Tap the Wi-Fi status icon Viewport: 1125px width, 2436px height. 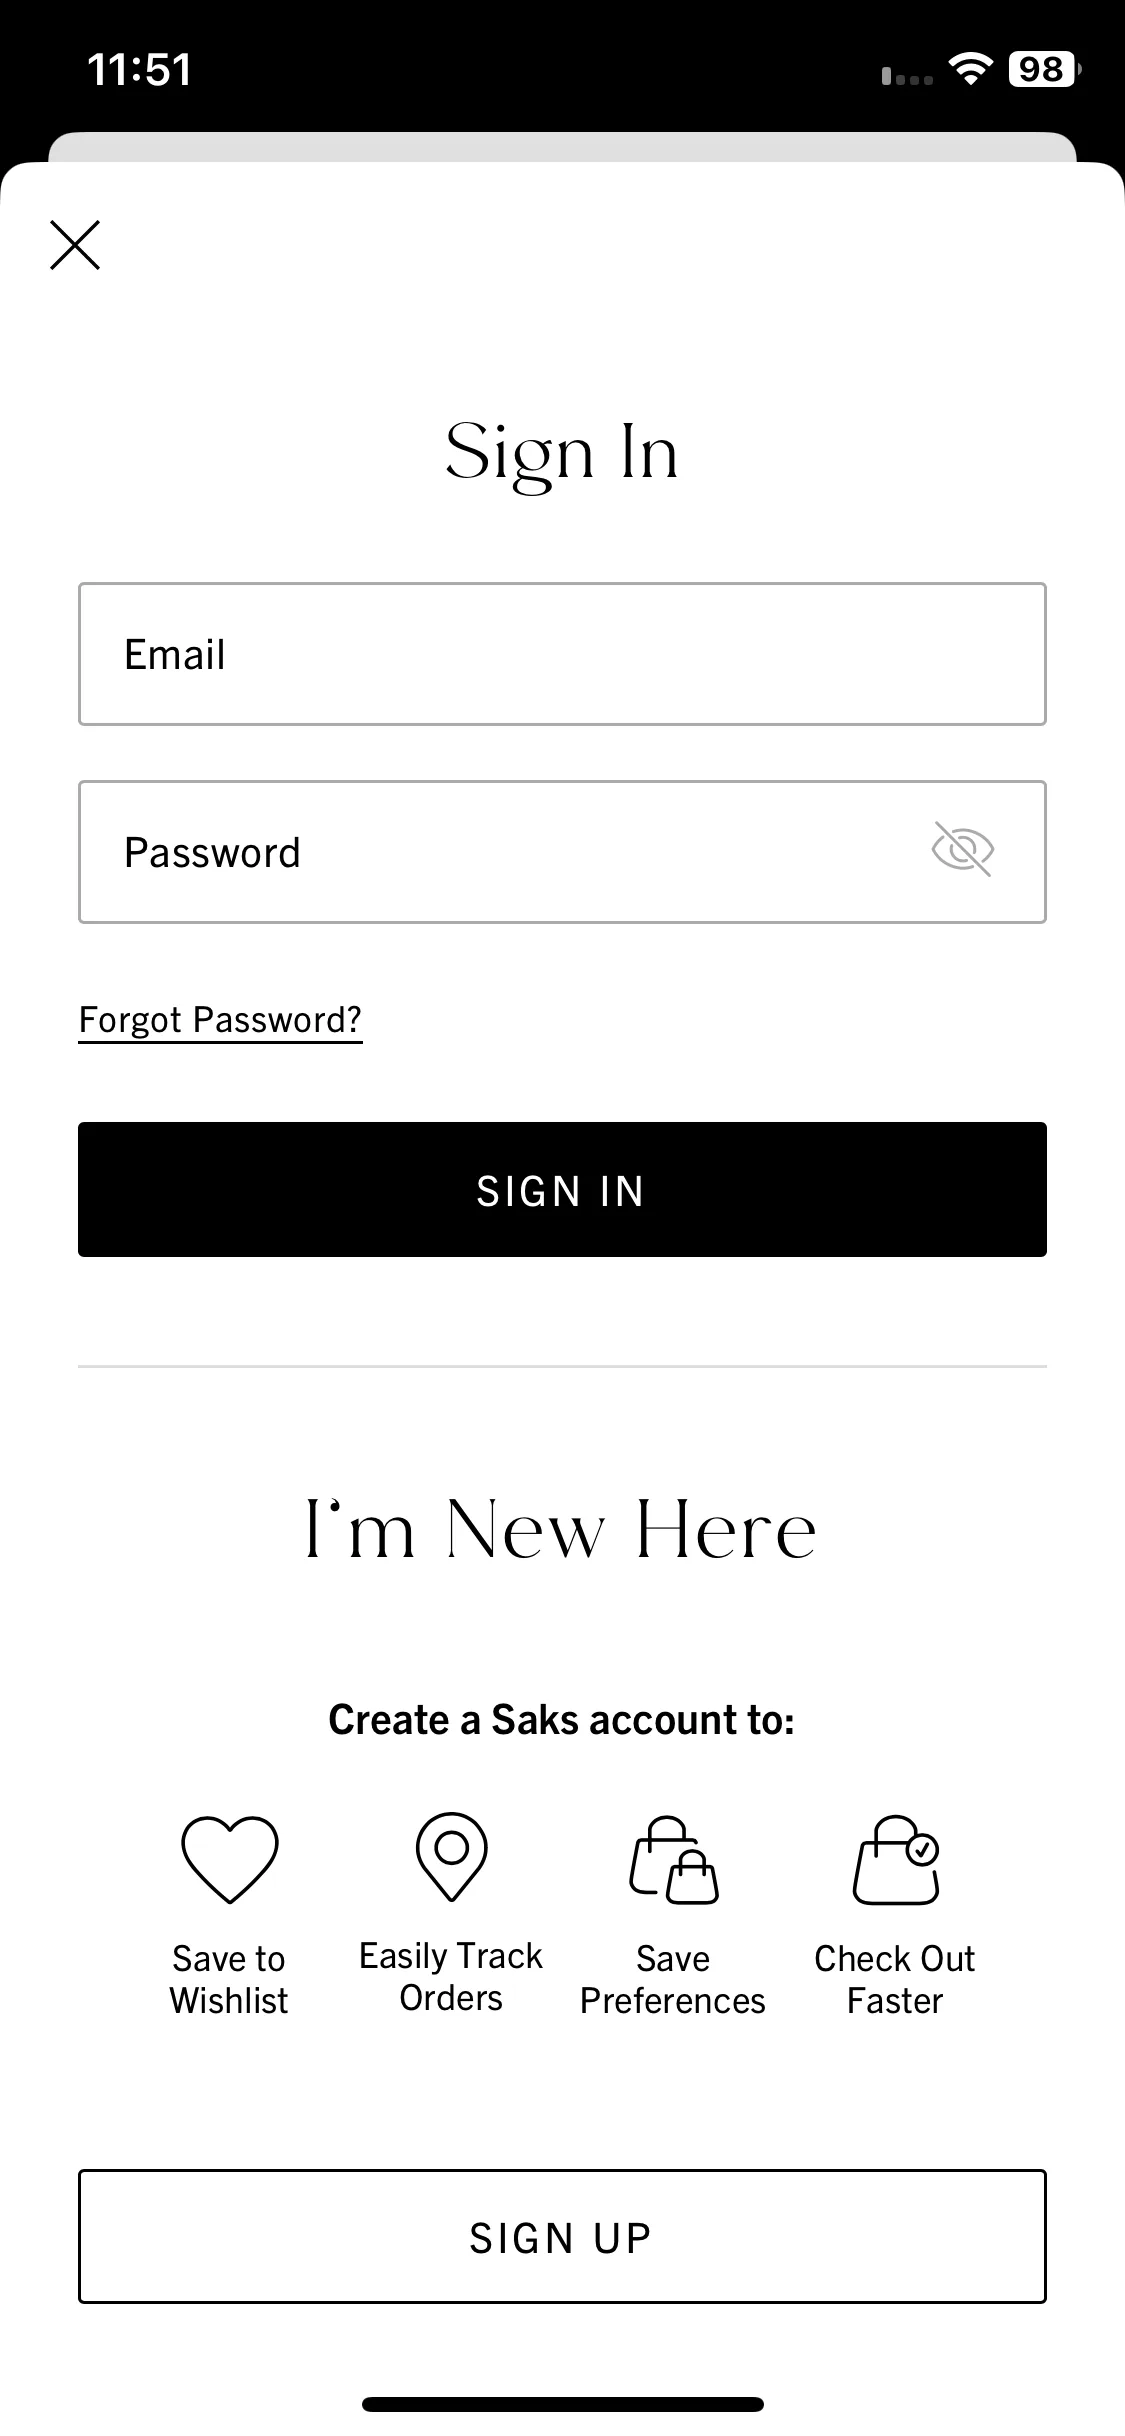970,69
